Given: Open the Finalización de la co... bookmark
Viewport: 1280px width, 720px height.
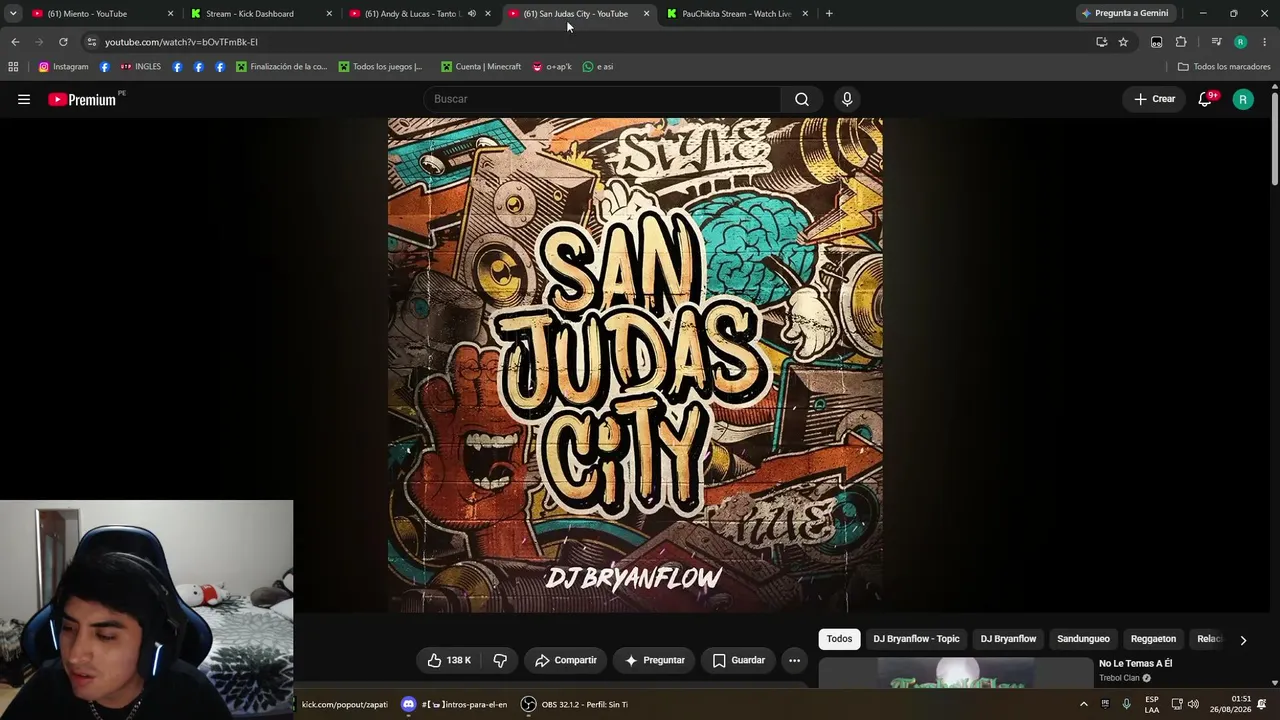Looking at the screenshot, I should (x=282, y=67).
